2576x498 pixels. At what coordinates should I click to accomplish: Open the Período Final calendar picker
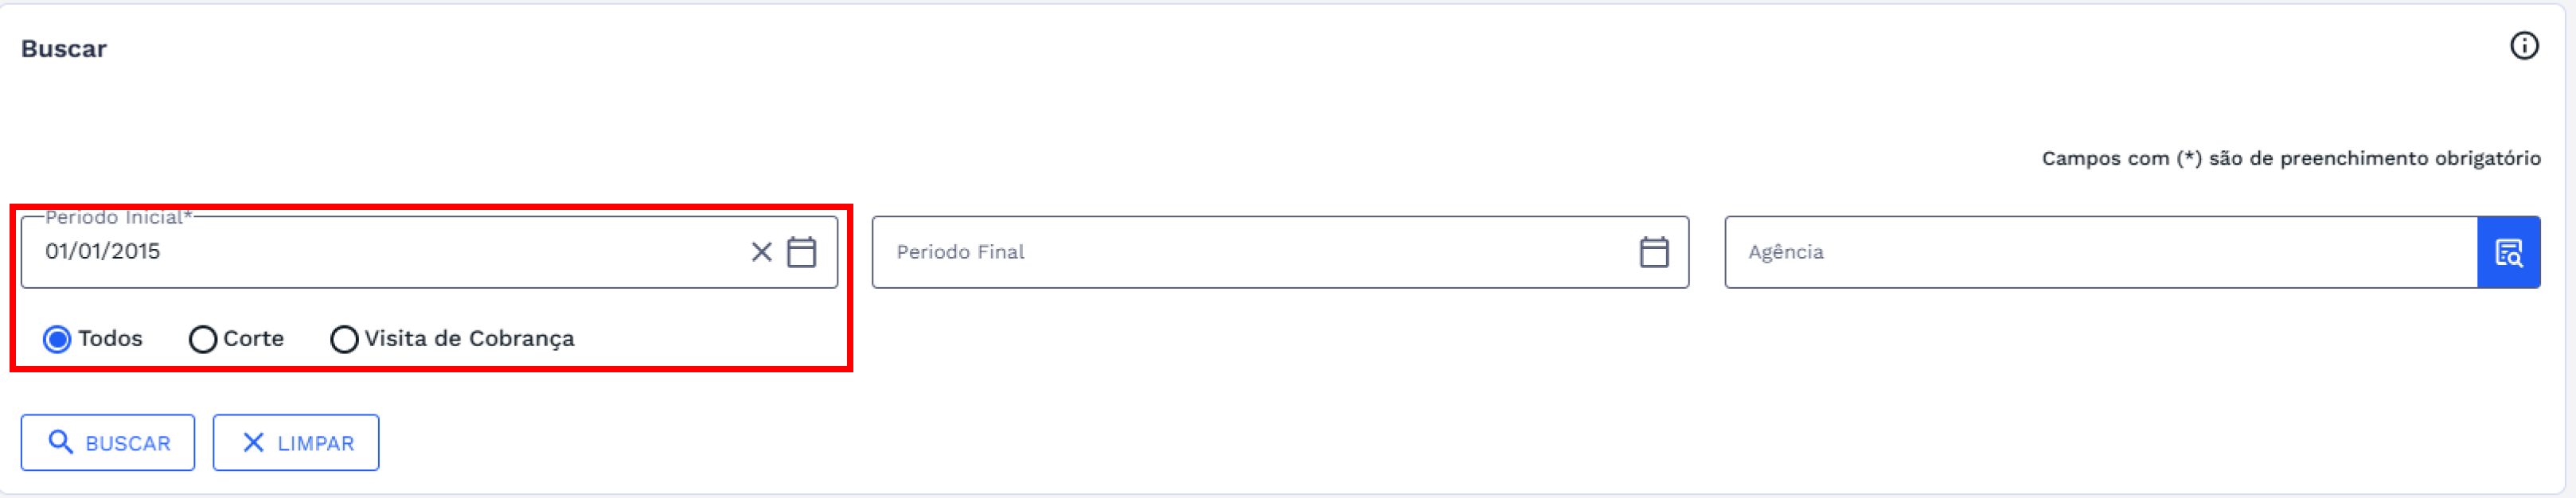pos(1654,252)
